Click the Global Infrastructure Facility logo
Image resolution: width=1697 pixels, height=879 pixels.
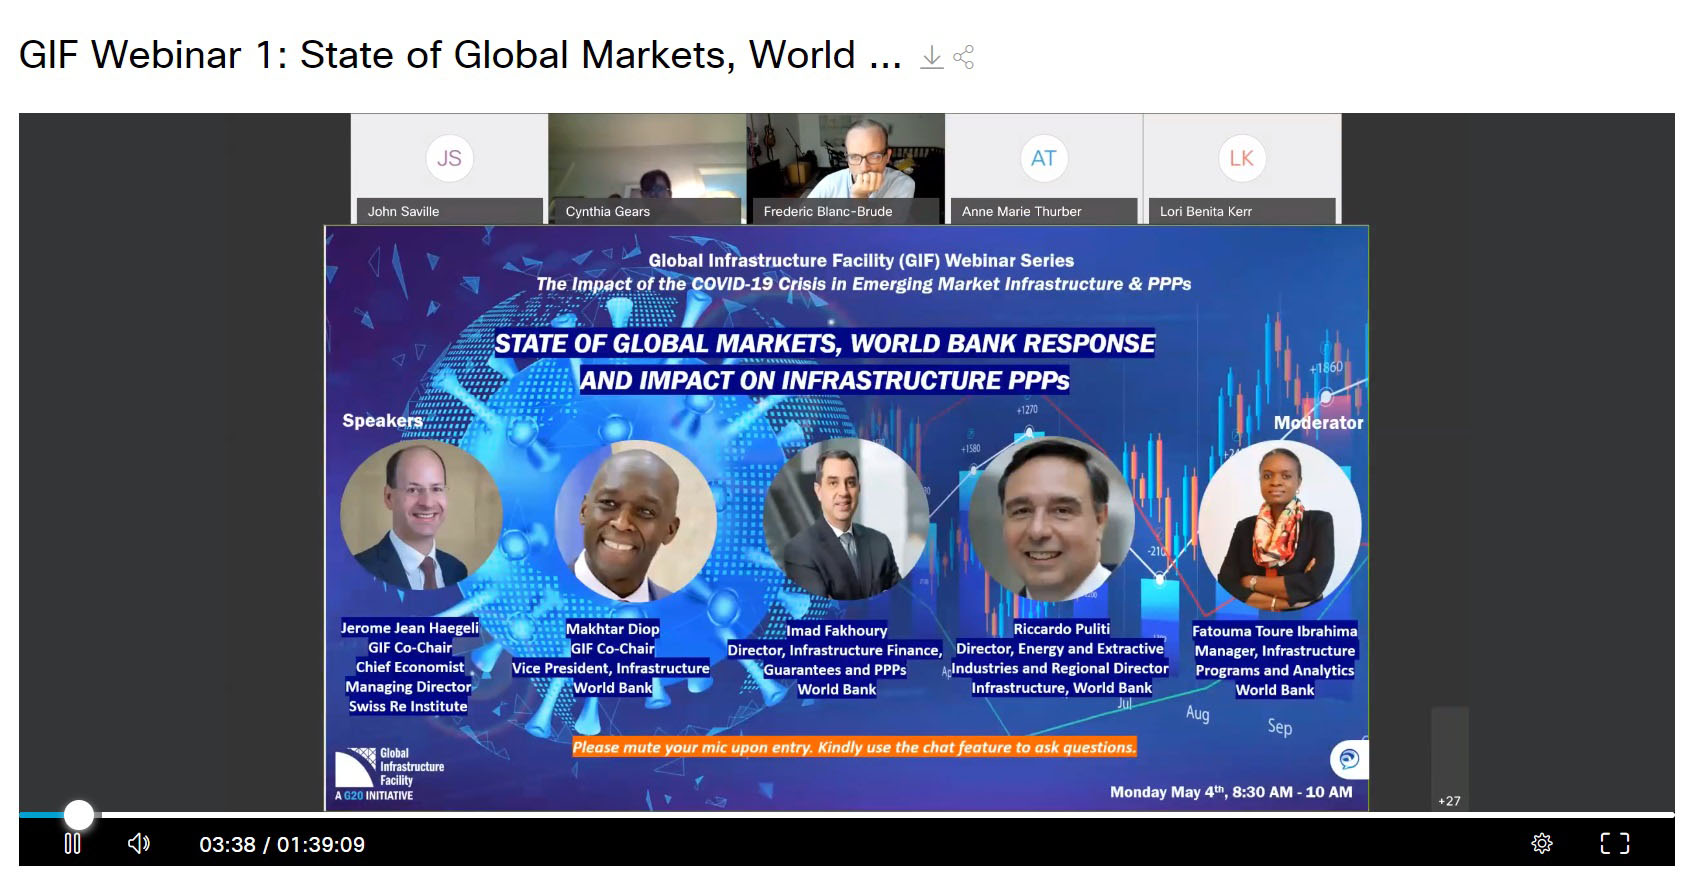tap(390, 774)
